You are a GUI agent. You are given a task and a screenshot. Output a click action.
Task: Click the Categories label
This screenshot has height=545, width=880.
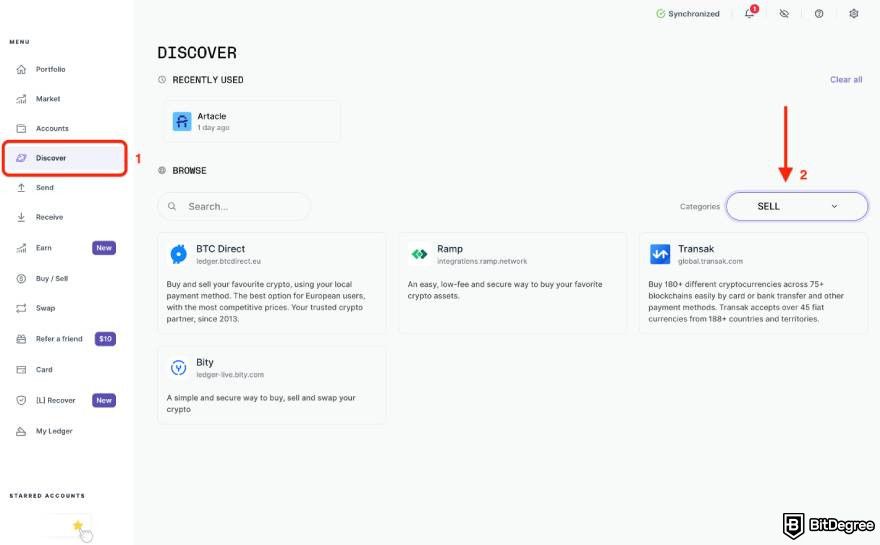click(699, 207)
